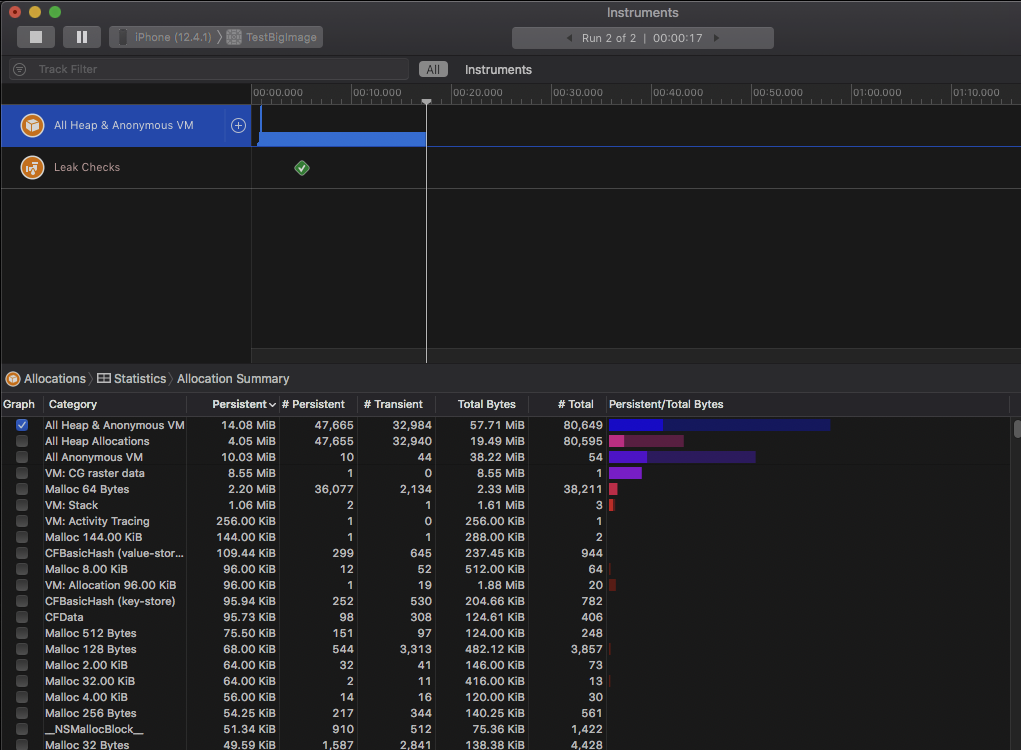Viewport: 1021px width, 750px height.
Task: Select the Malloc 128 Bytes row
Action: (505, 649)
